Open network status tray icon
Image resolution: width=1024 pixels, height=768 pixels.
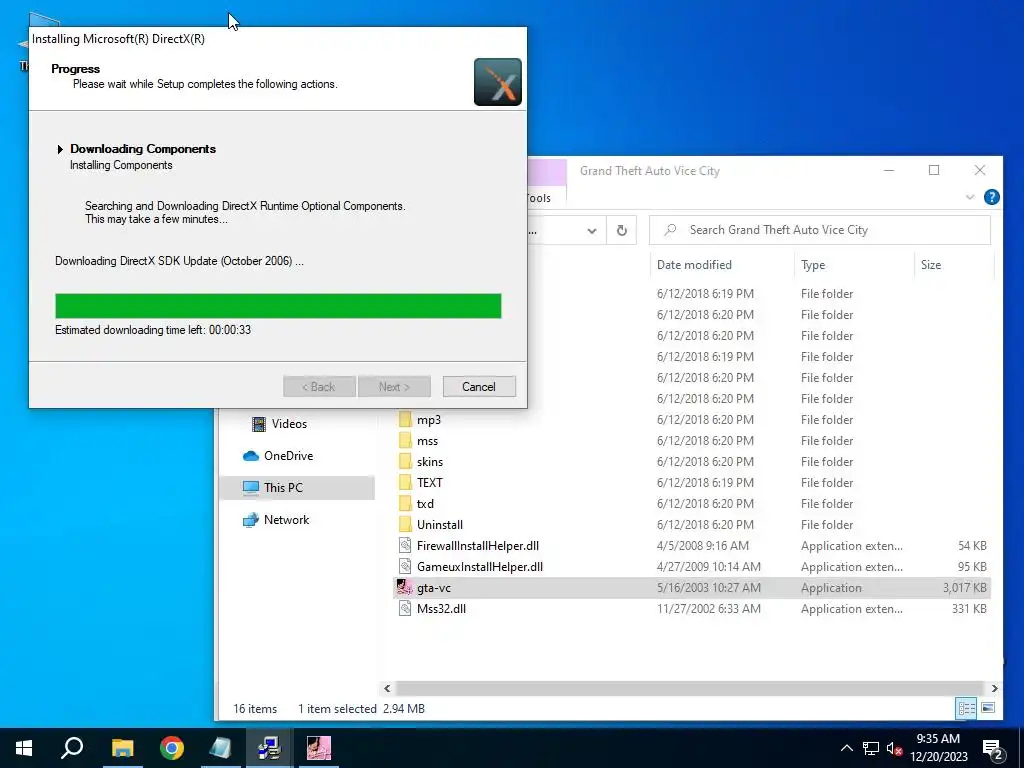coord(871,748)
